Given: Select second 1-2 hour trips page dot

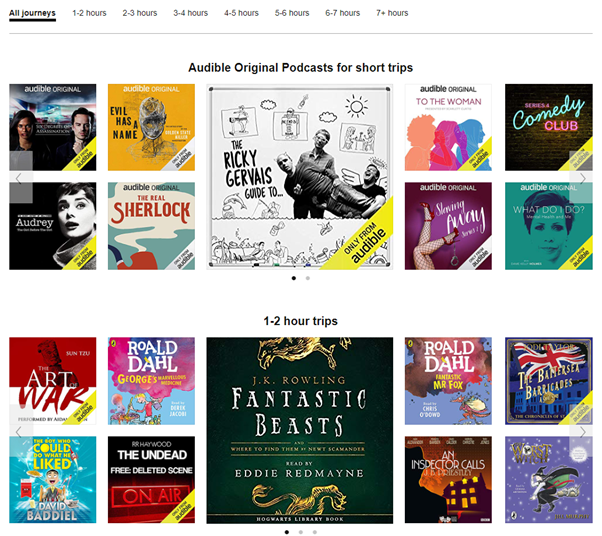Looking at the screenshot, I should point(301,532).
